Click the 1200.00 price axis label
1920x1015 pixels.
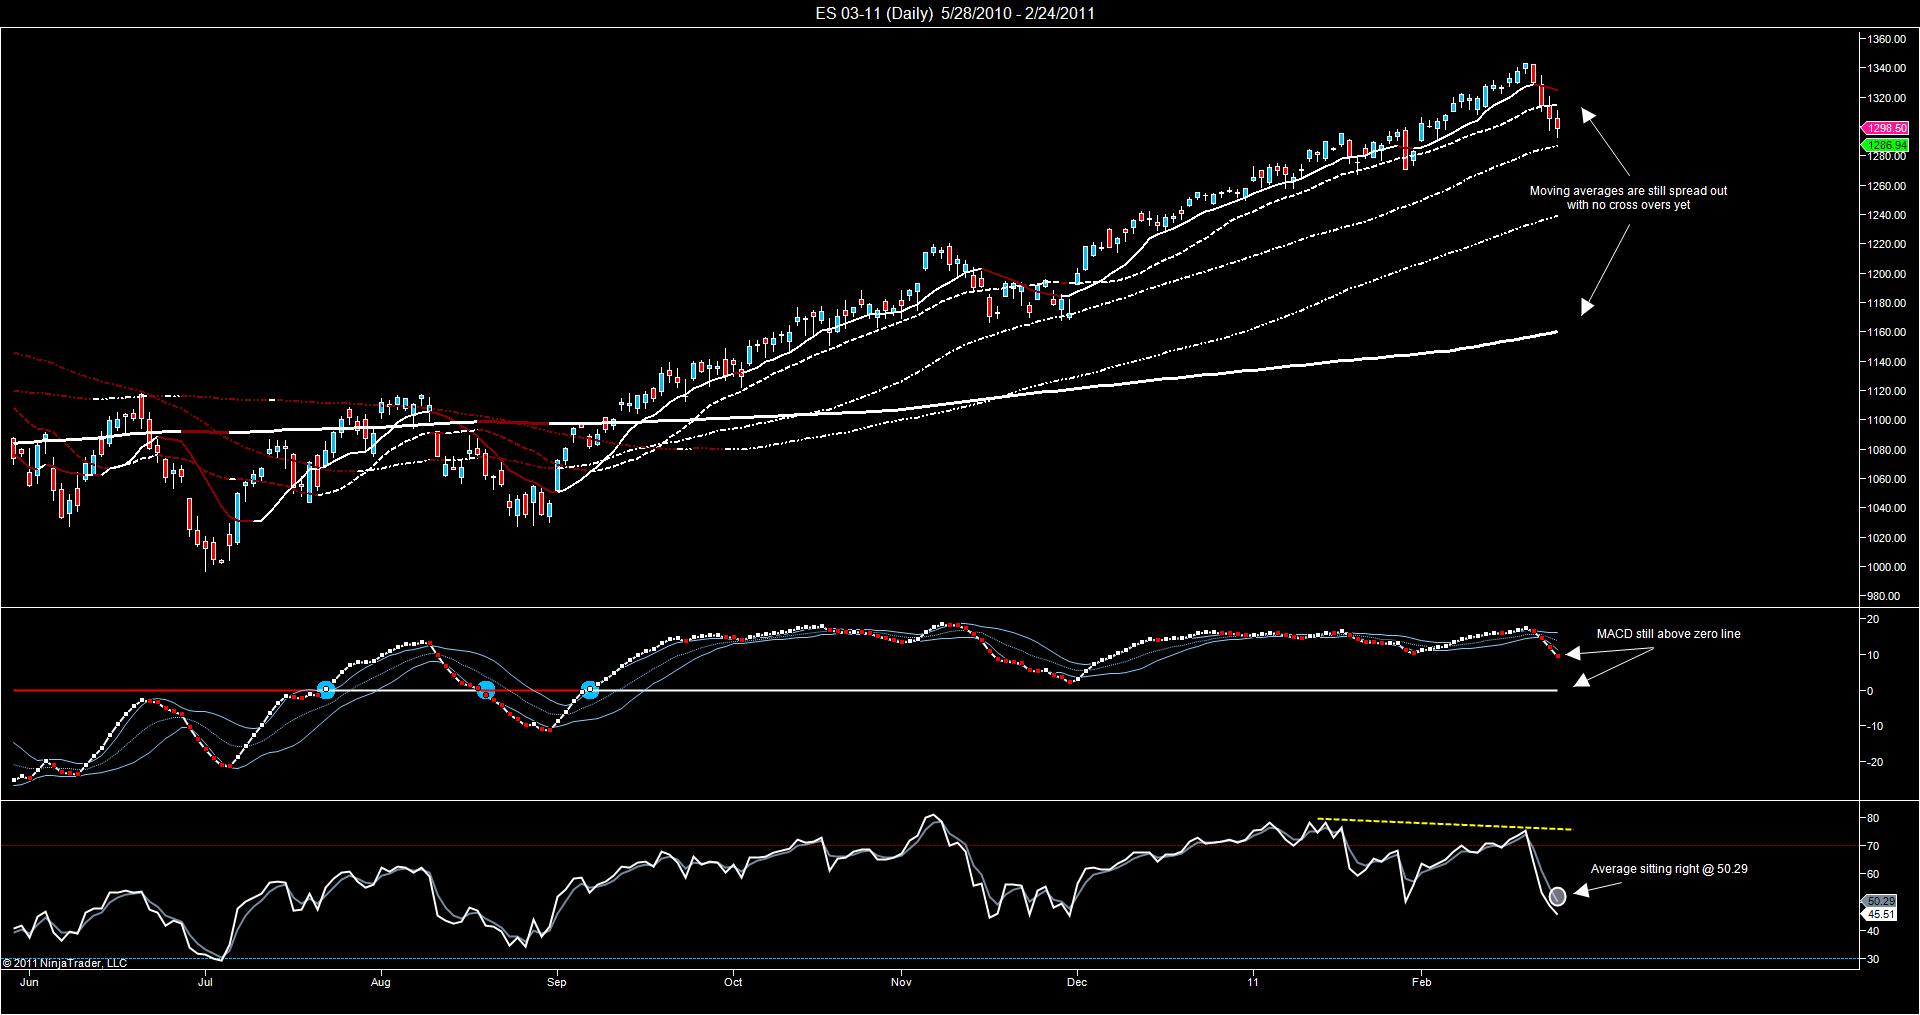(1887, 274)
